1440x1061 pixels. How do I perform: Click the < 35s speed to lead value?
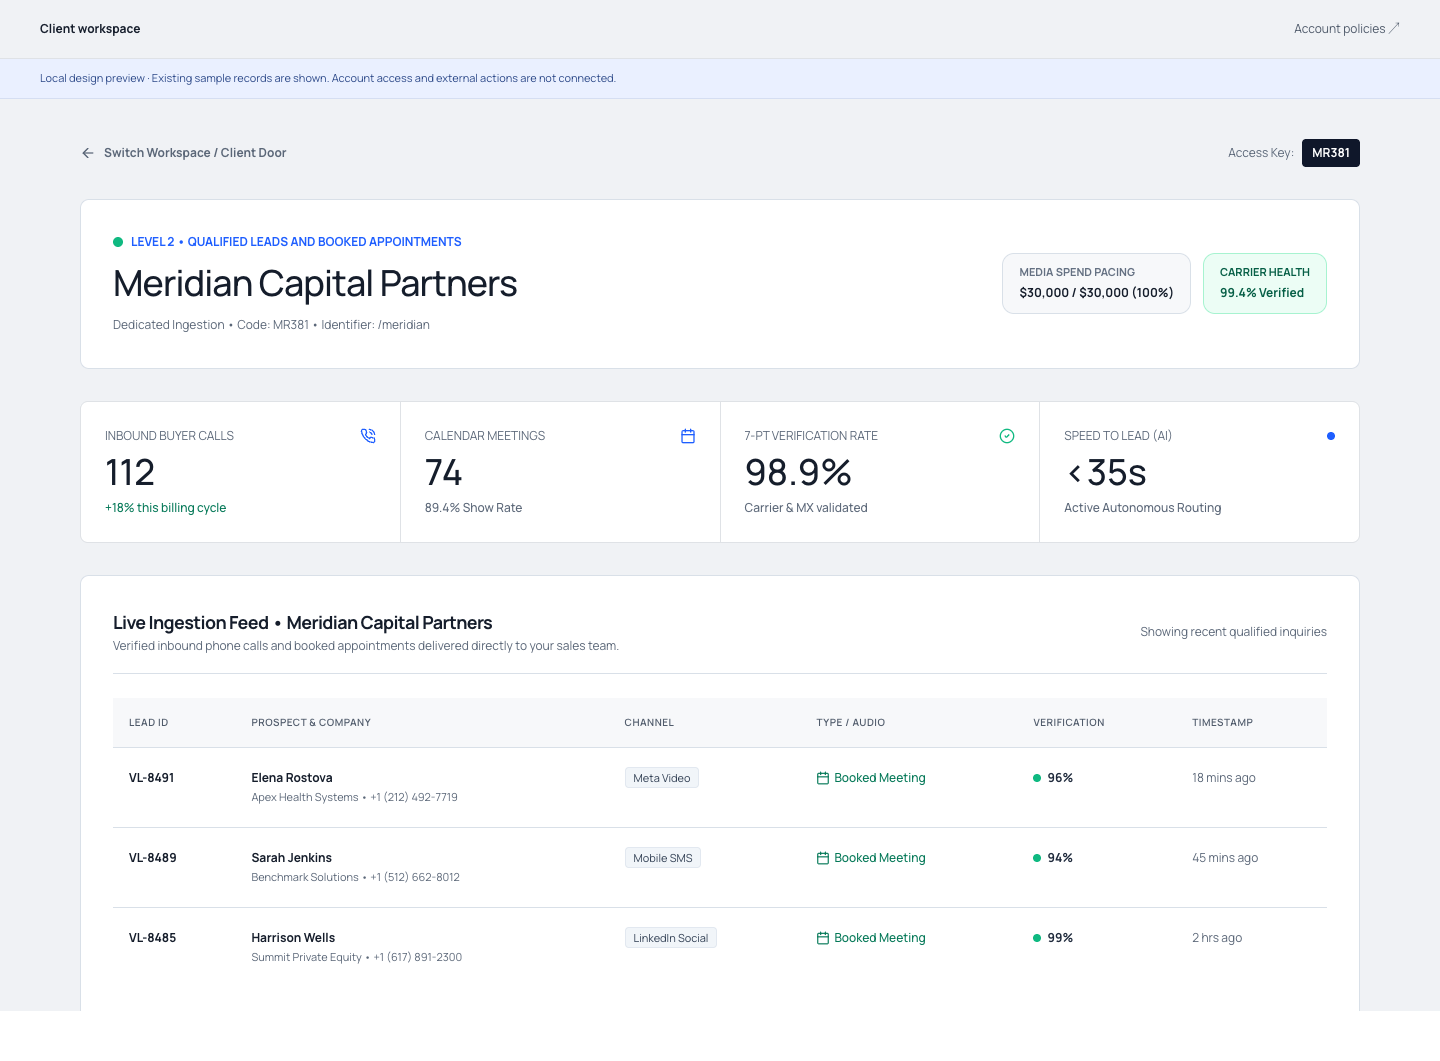pyautogui.click(x=1106, y=472)
